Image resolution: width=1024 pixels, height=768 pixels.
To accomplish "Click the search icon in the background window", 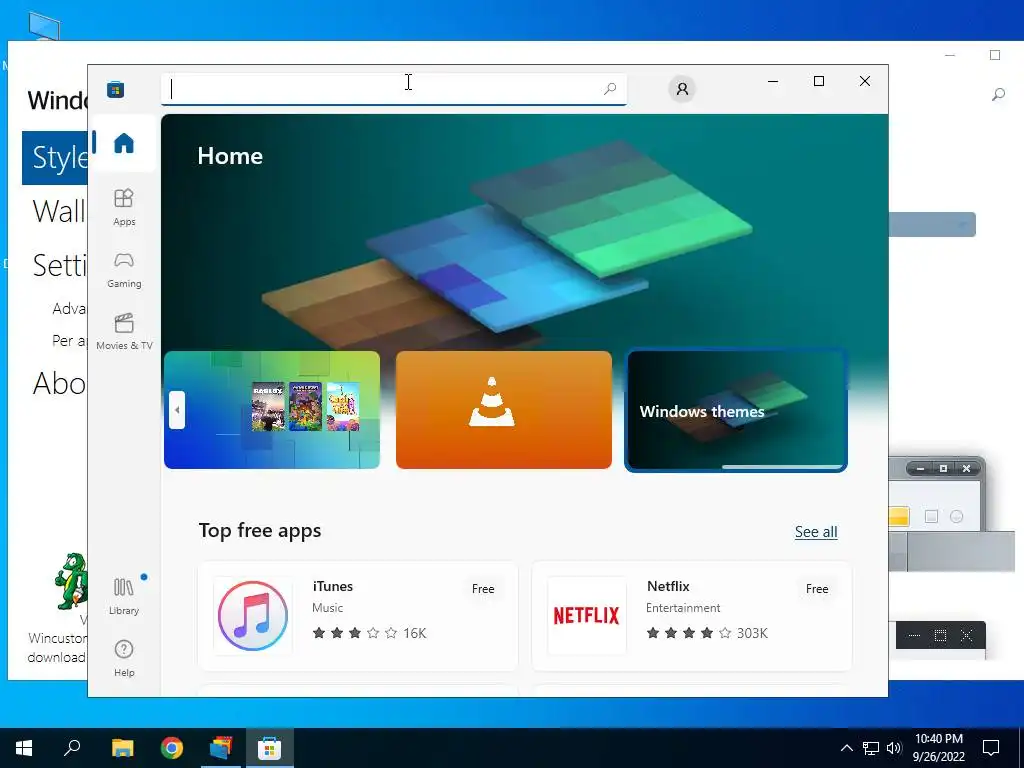I will coord(998,95).
